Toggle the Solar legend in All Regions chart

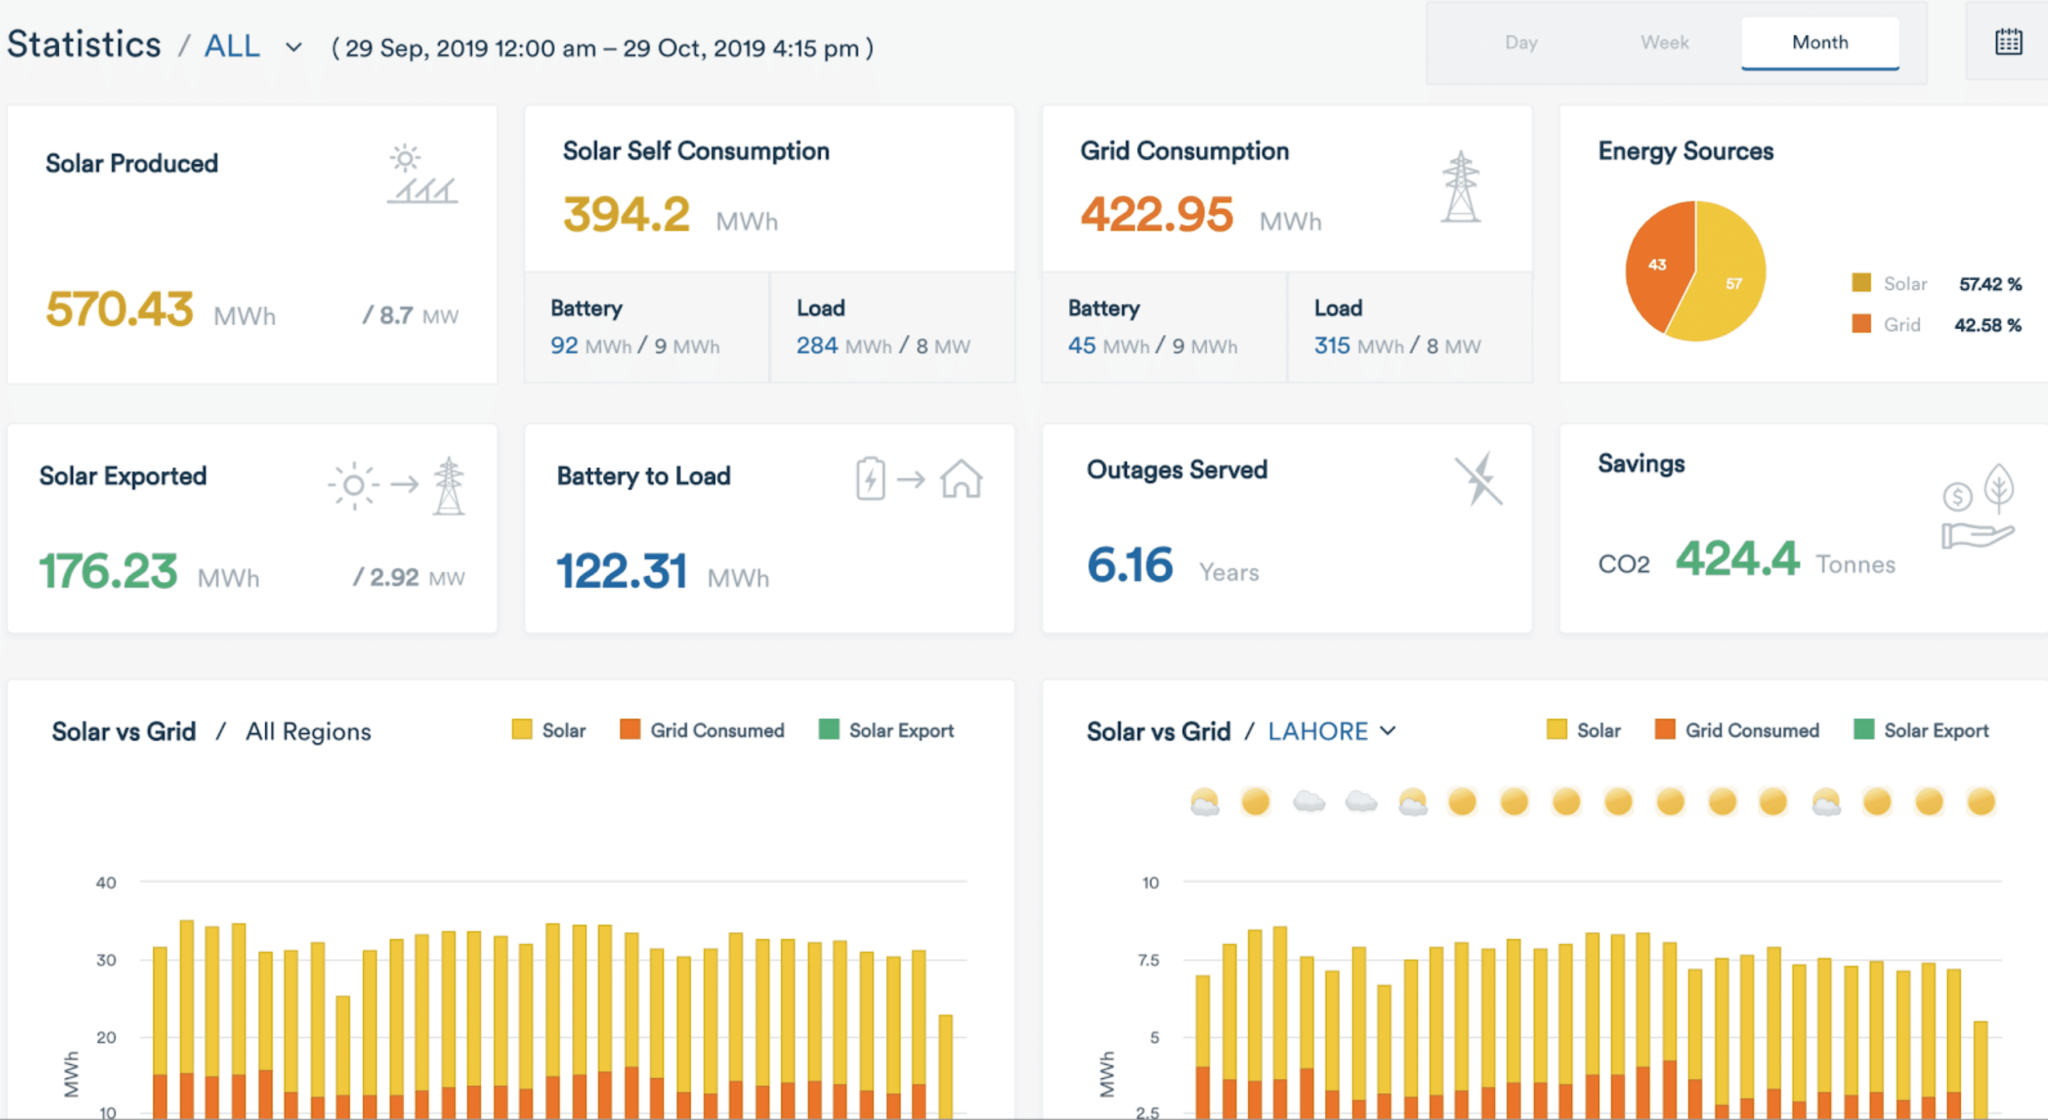coord(549,730)
